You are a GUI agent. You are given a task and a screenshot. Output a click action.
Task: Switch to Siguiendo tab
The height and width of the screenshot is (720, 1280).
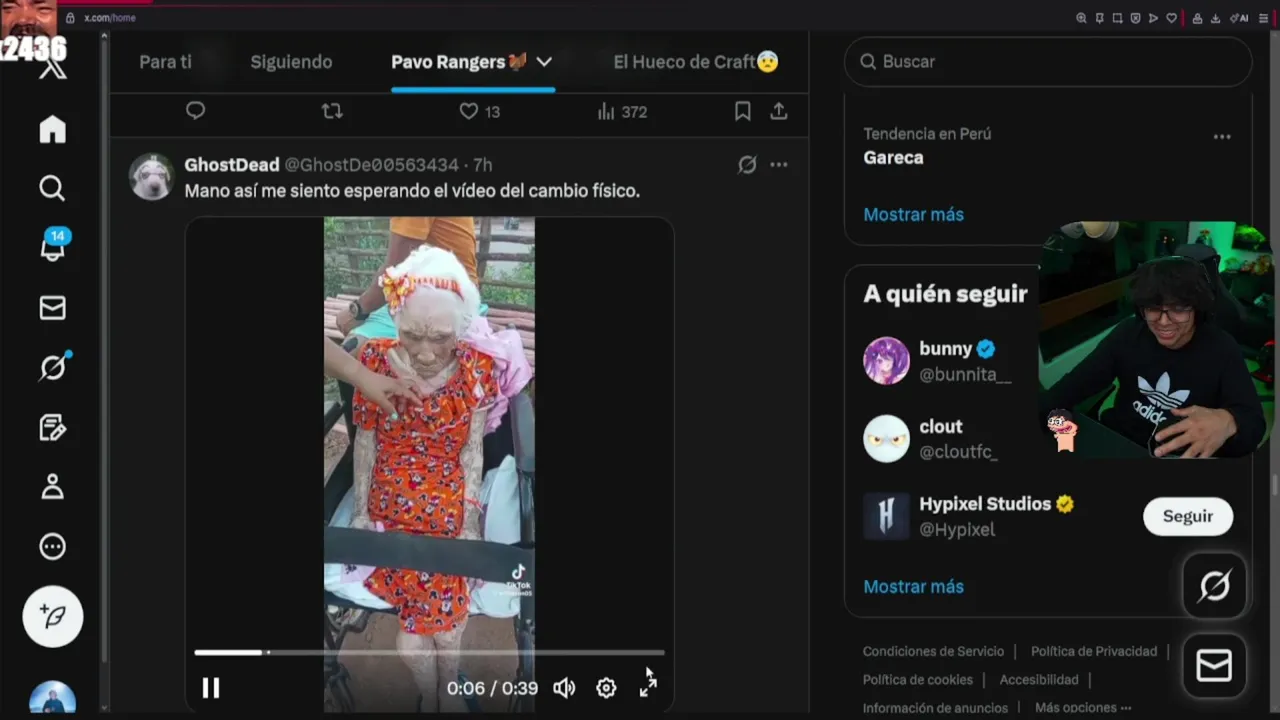291,62
